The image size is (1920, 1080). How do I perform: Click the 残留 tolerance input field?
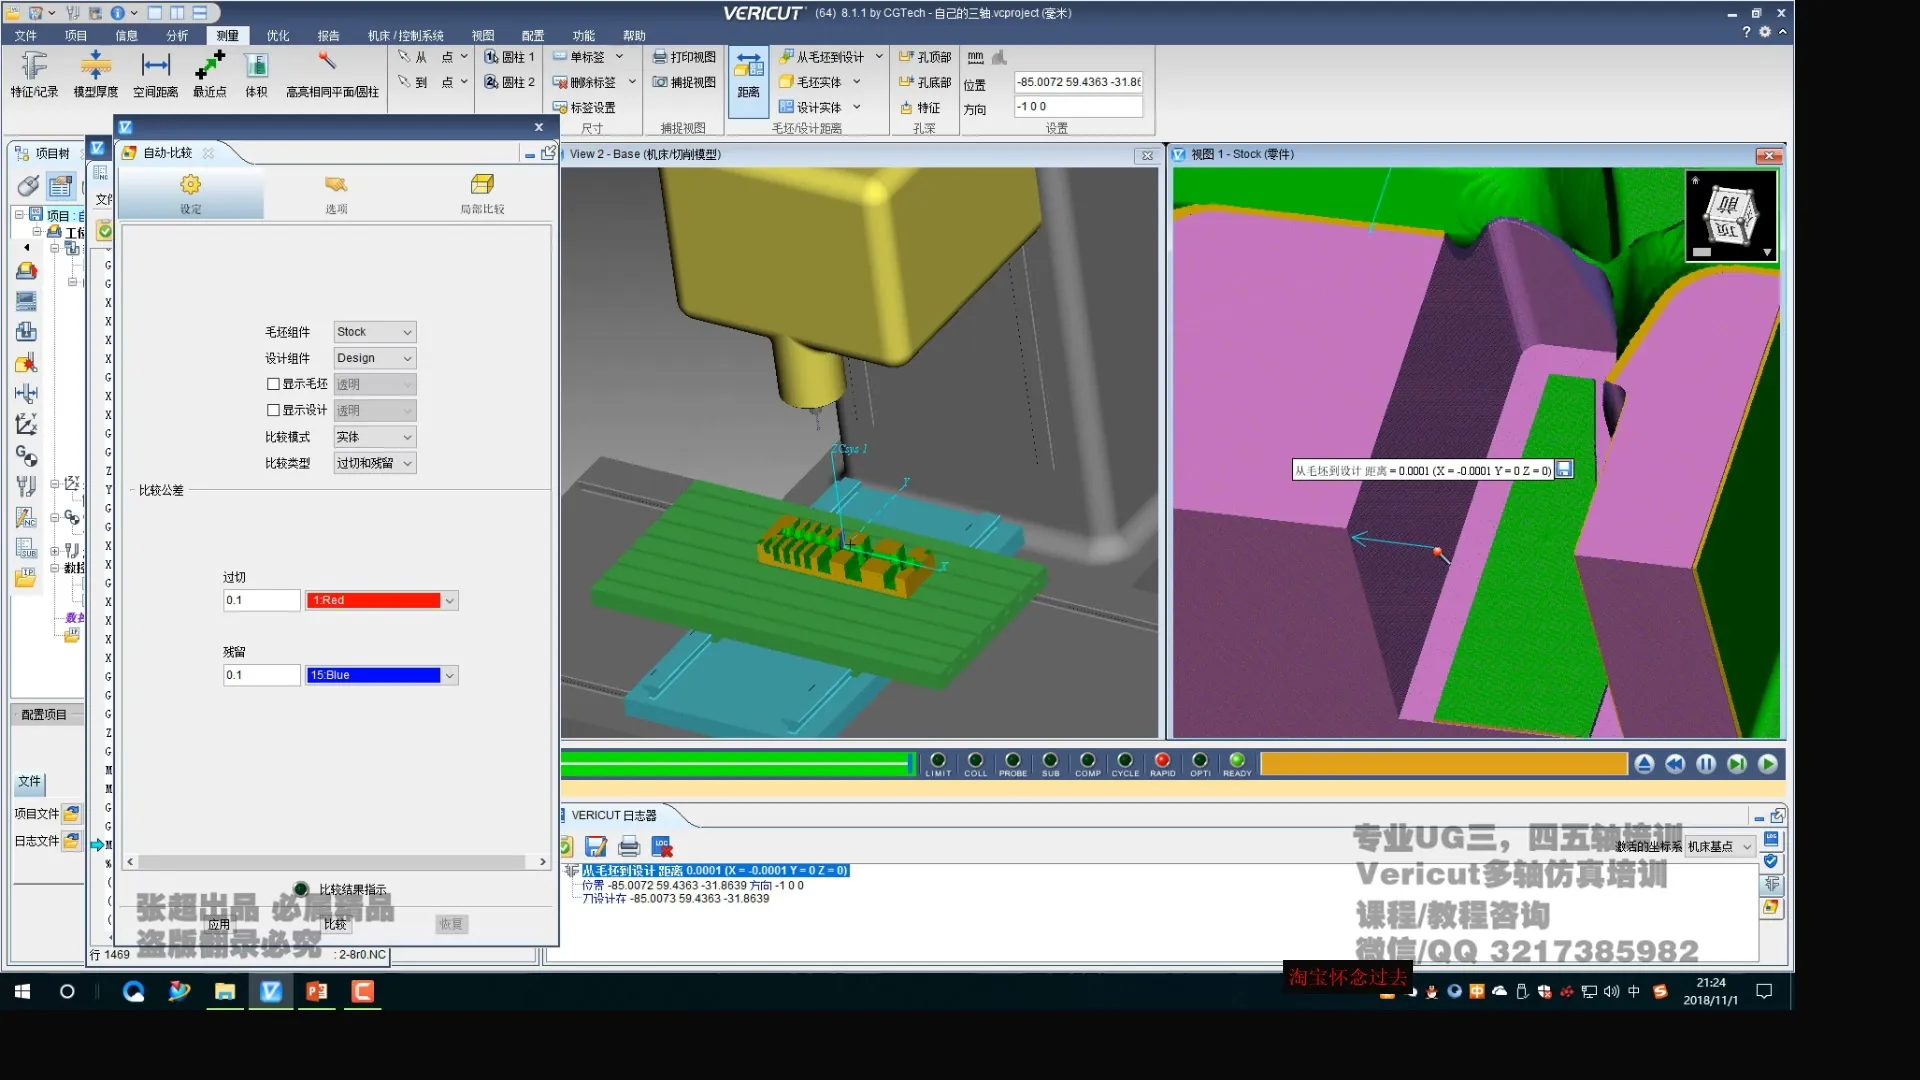[x=261, y=675]
